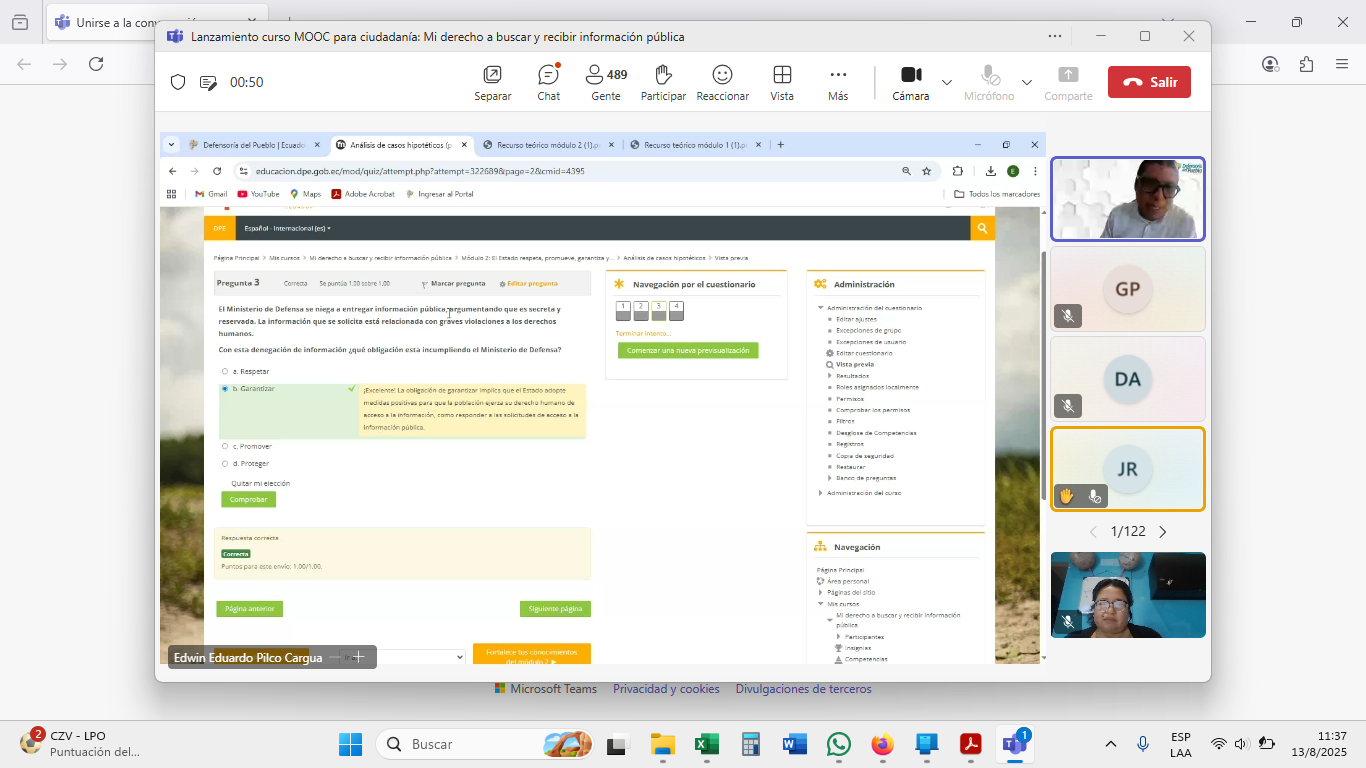This screenshot has height=768, width=1366.
Task: Expand the microphone options dropdown arrow
Action: pos(1026,82)
